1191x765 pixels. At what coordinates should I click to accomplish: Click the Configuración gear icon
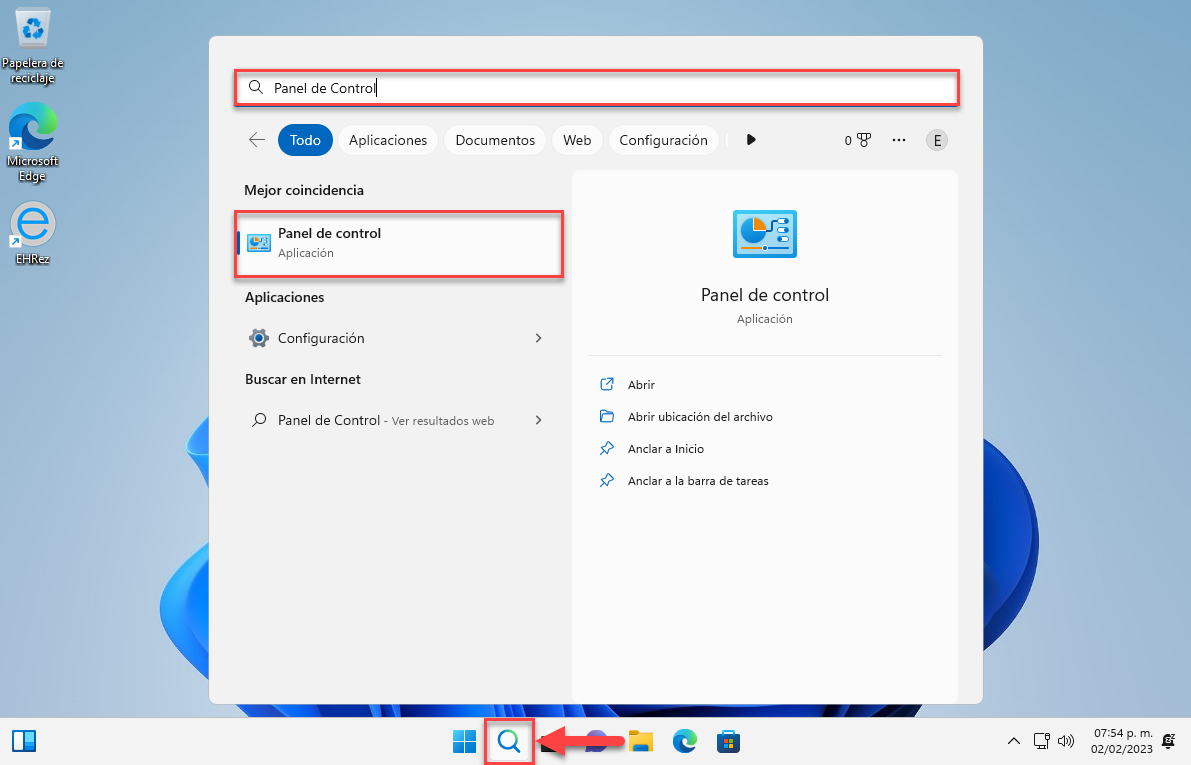coord(259,338)
